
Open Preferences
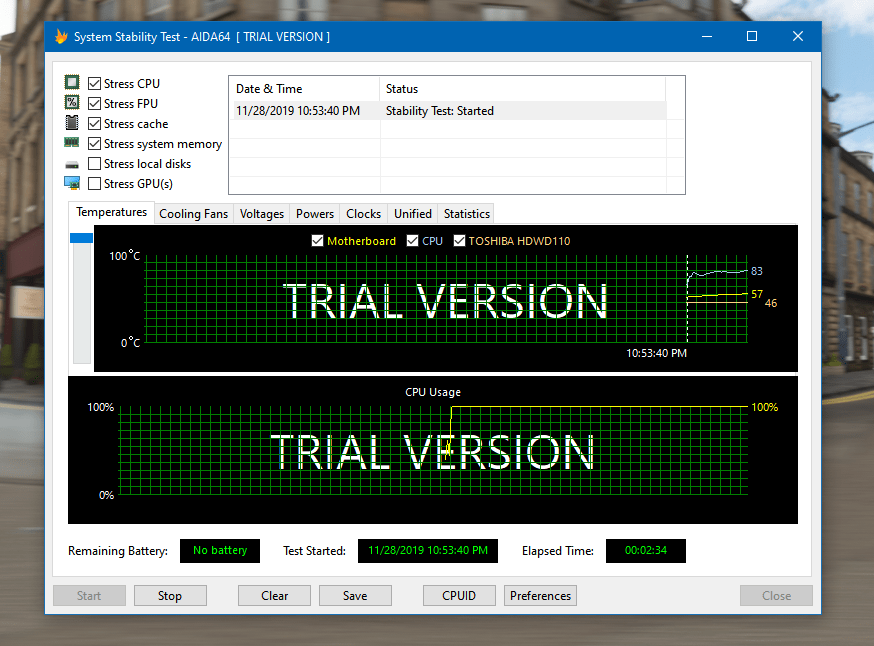pyautogui.click(x=540, y=596)
